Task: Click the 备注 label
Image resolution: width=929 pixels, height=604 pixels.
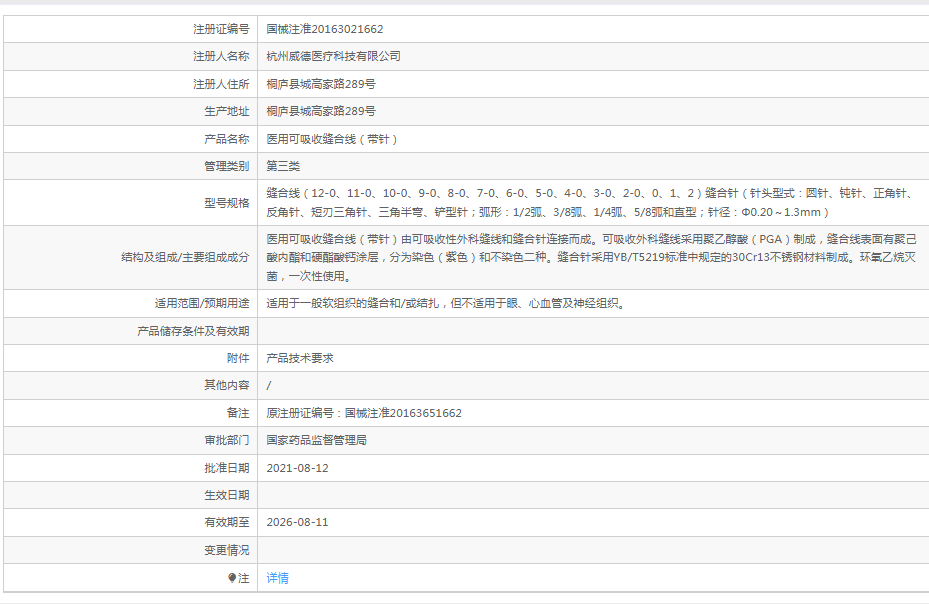Action: (x=238, y=413)
